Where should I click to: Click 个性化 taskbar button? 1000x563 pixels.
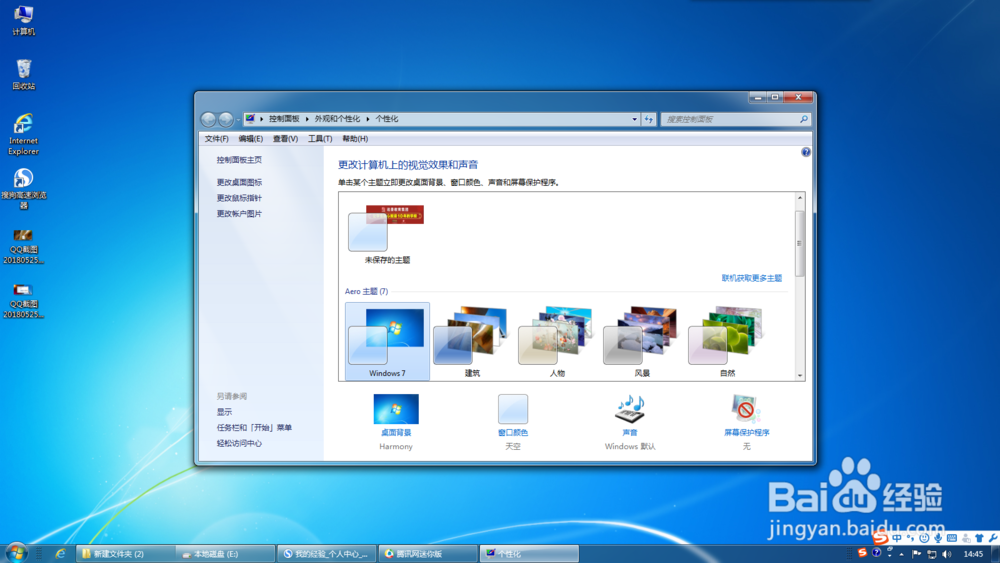pos(529,553)
